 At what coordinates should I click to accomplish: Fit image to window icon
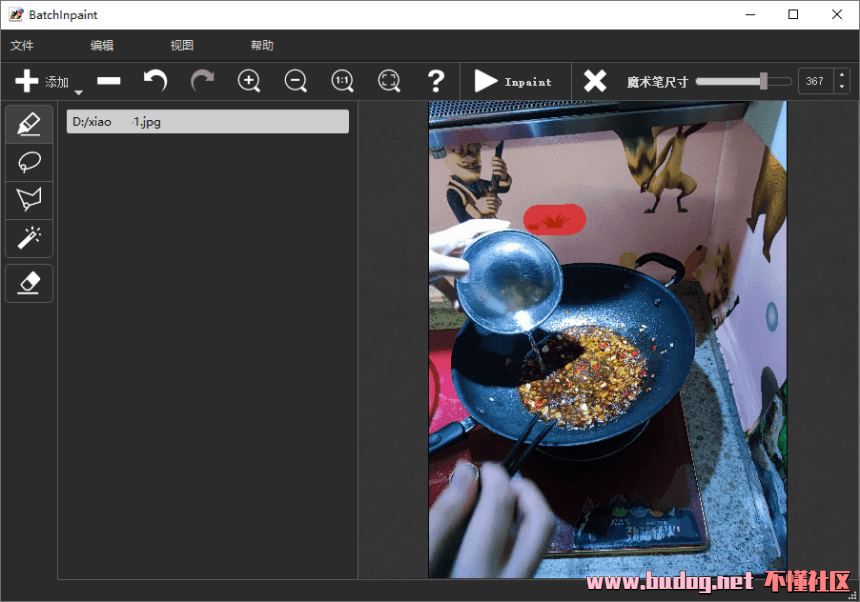[x=389, y=81]
